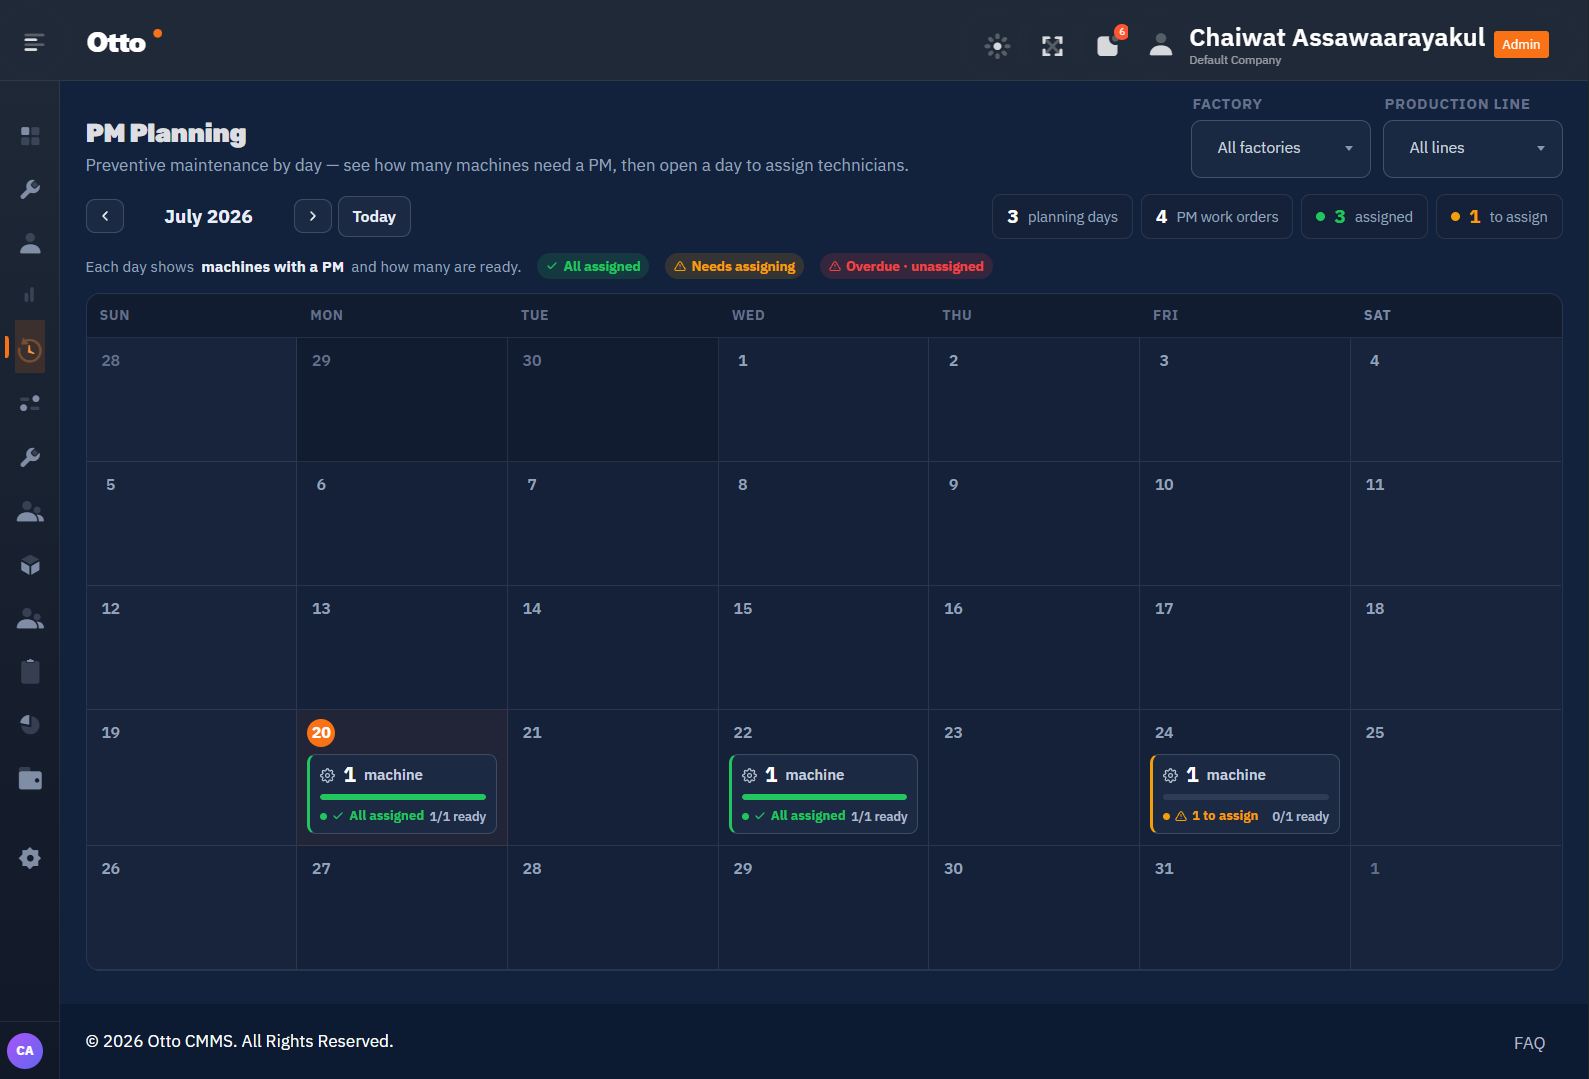Click empty progress bar on July 24
This screenshot has height=1079, width=1589.
click(1246, 797)
